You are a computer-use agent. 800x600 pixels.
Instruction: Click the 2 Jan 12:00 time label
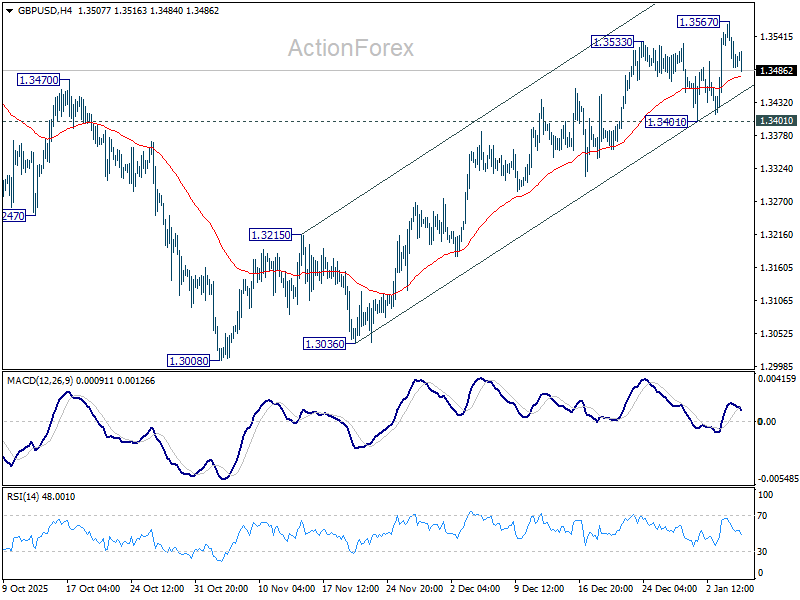pyautogui.click(x=730, y=588)
